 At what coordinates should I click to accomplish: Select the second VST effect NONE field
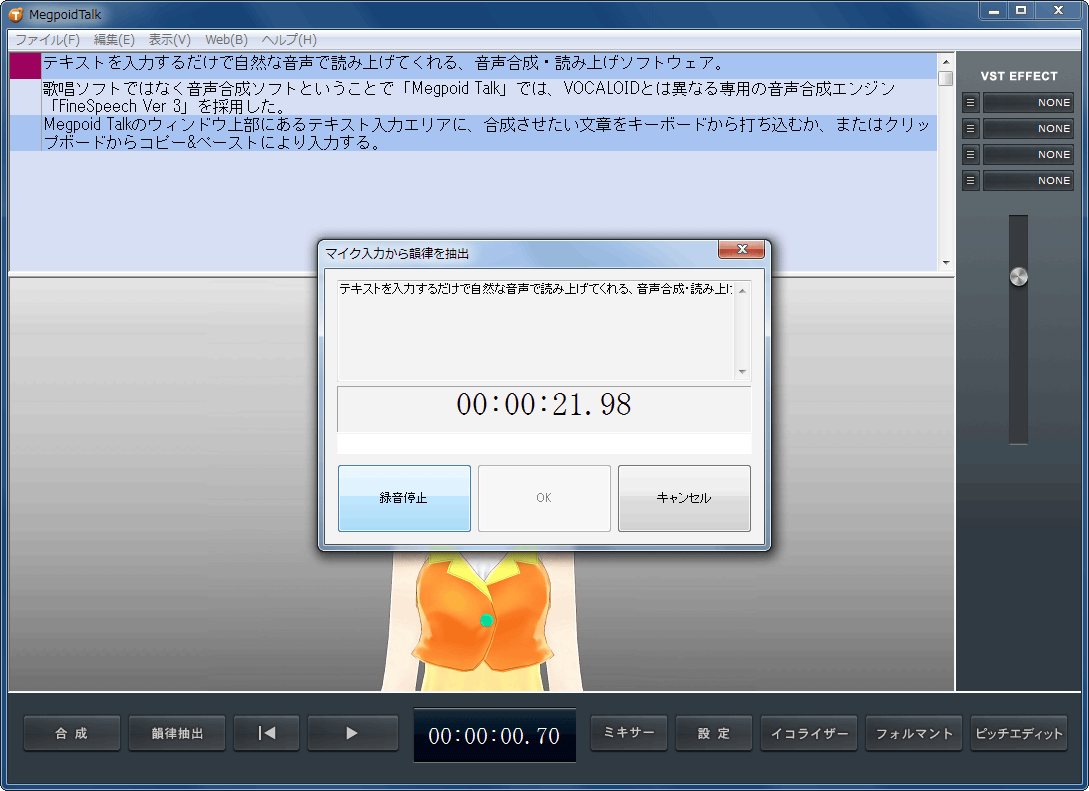pyautogui.click(x=1028, y=128)
